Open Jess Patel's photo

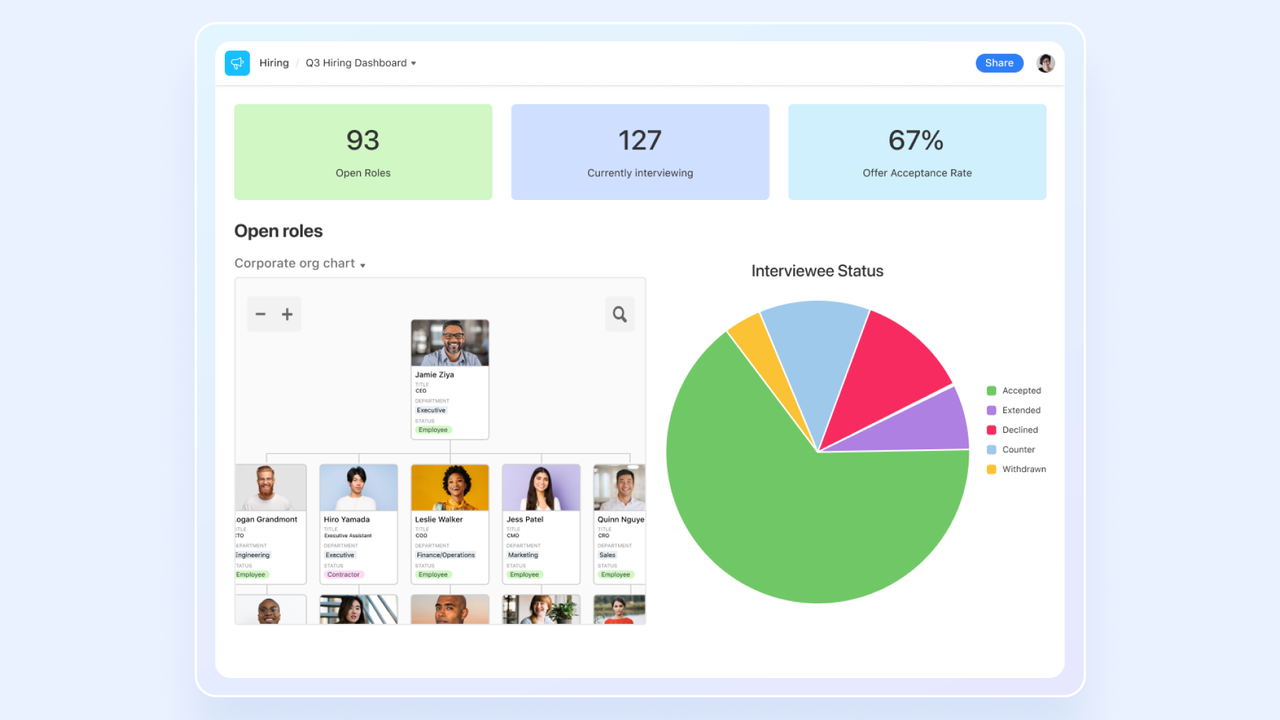(x=541, y=488)
